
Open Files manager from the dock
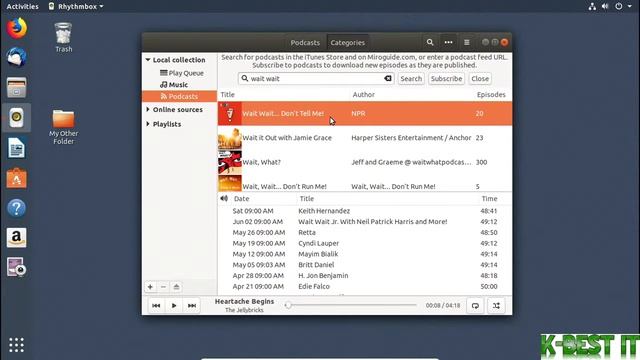tap(16, 87)
